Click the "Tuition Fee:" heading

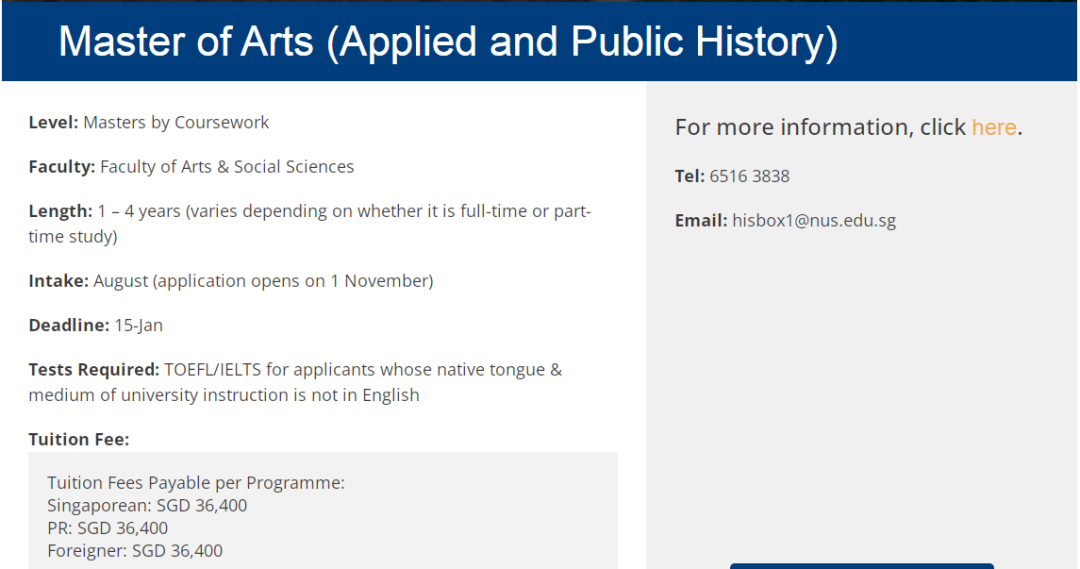point(79,439)
